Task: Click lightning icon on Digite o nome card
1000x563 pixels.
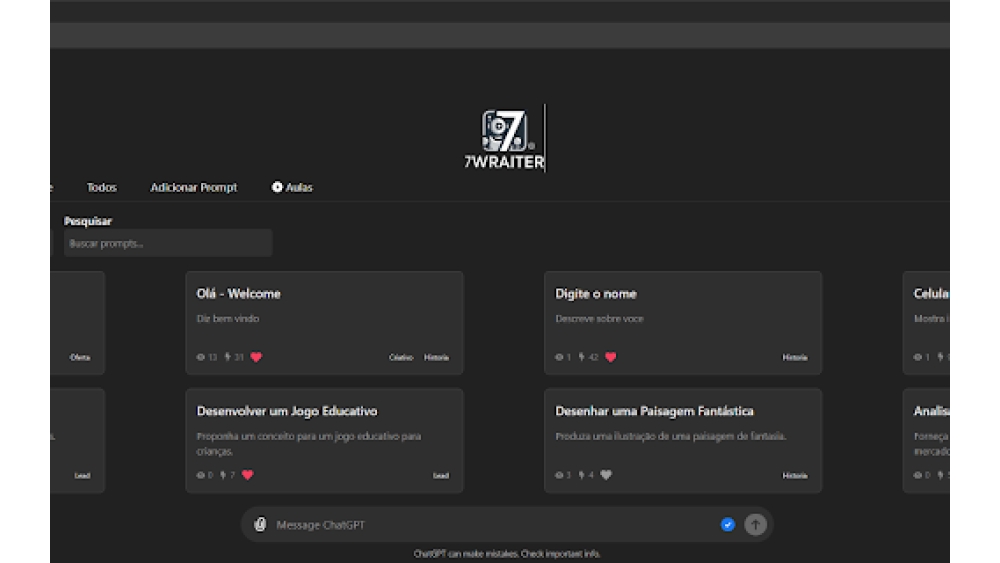Action: coord(582,357)
